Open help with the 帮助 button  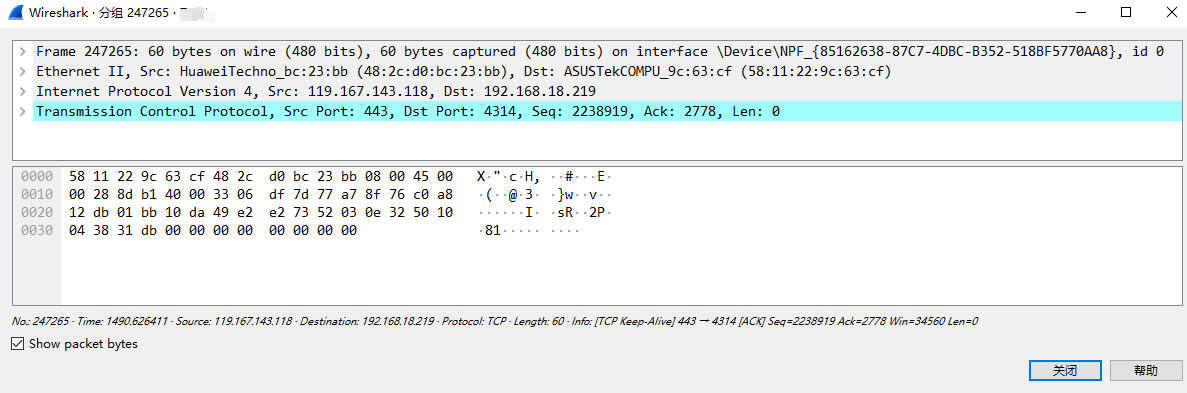tap(1146, 370)
